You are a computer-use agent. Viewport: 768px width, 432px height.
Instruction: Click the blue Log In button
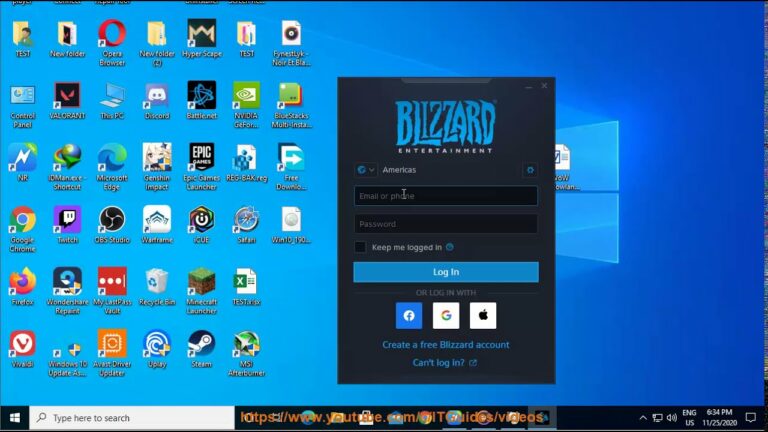tap(446, 272)
